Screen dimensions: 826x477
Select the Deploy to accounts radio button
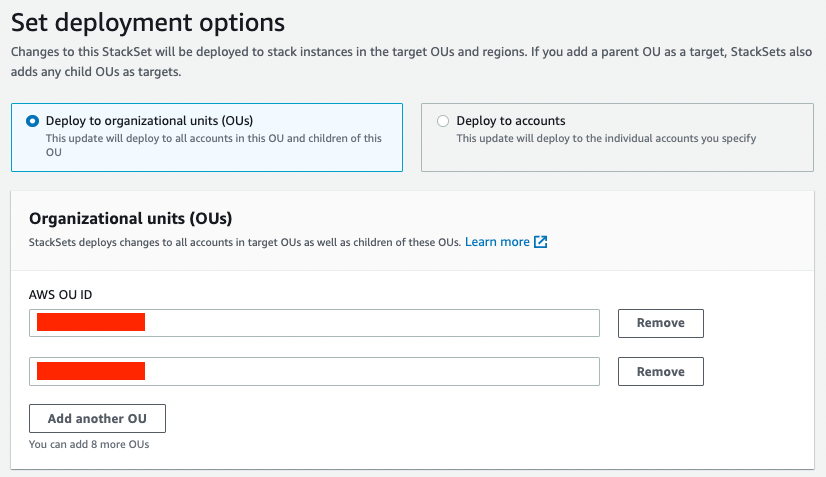[x=443, y=121]
